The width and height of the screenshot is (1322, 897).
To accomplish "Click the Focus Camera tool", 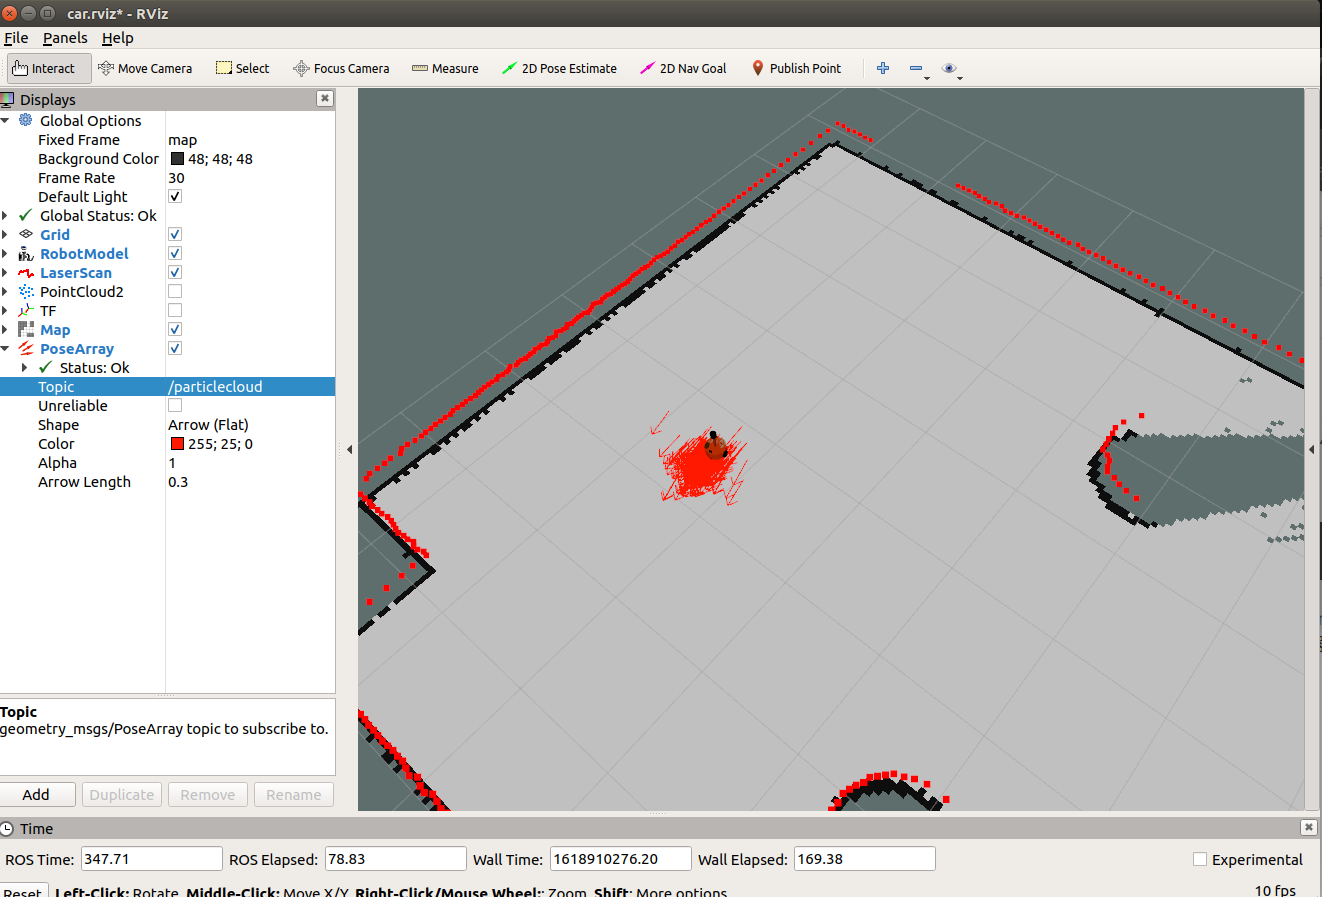I will point(341,67).
